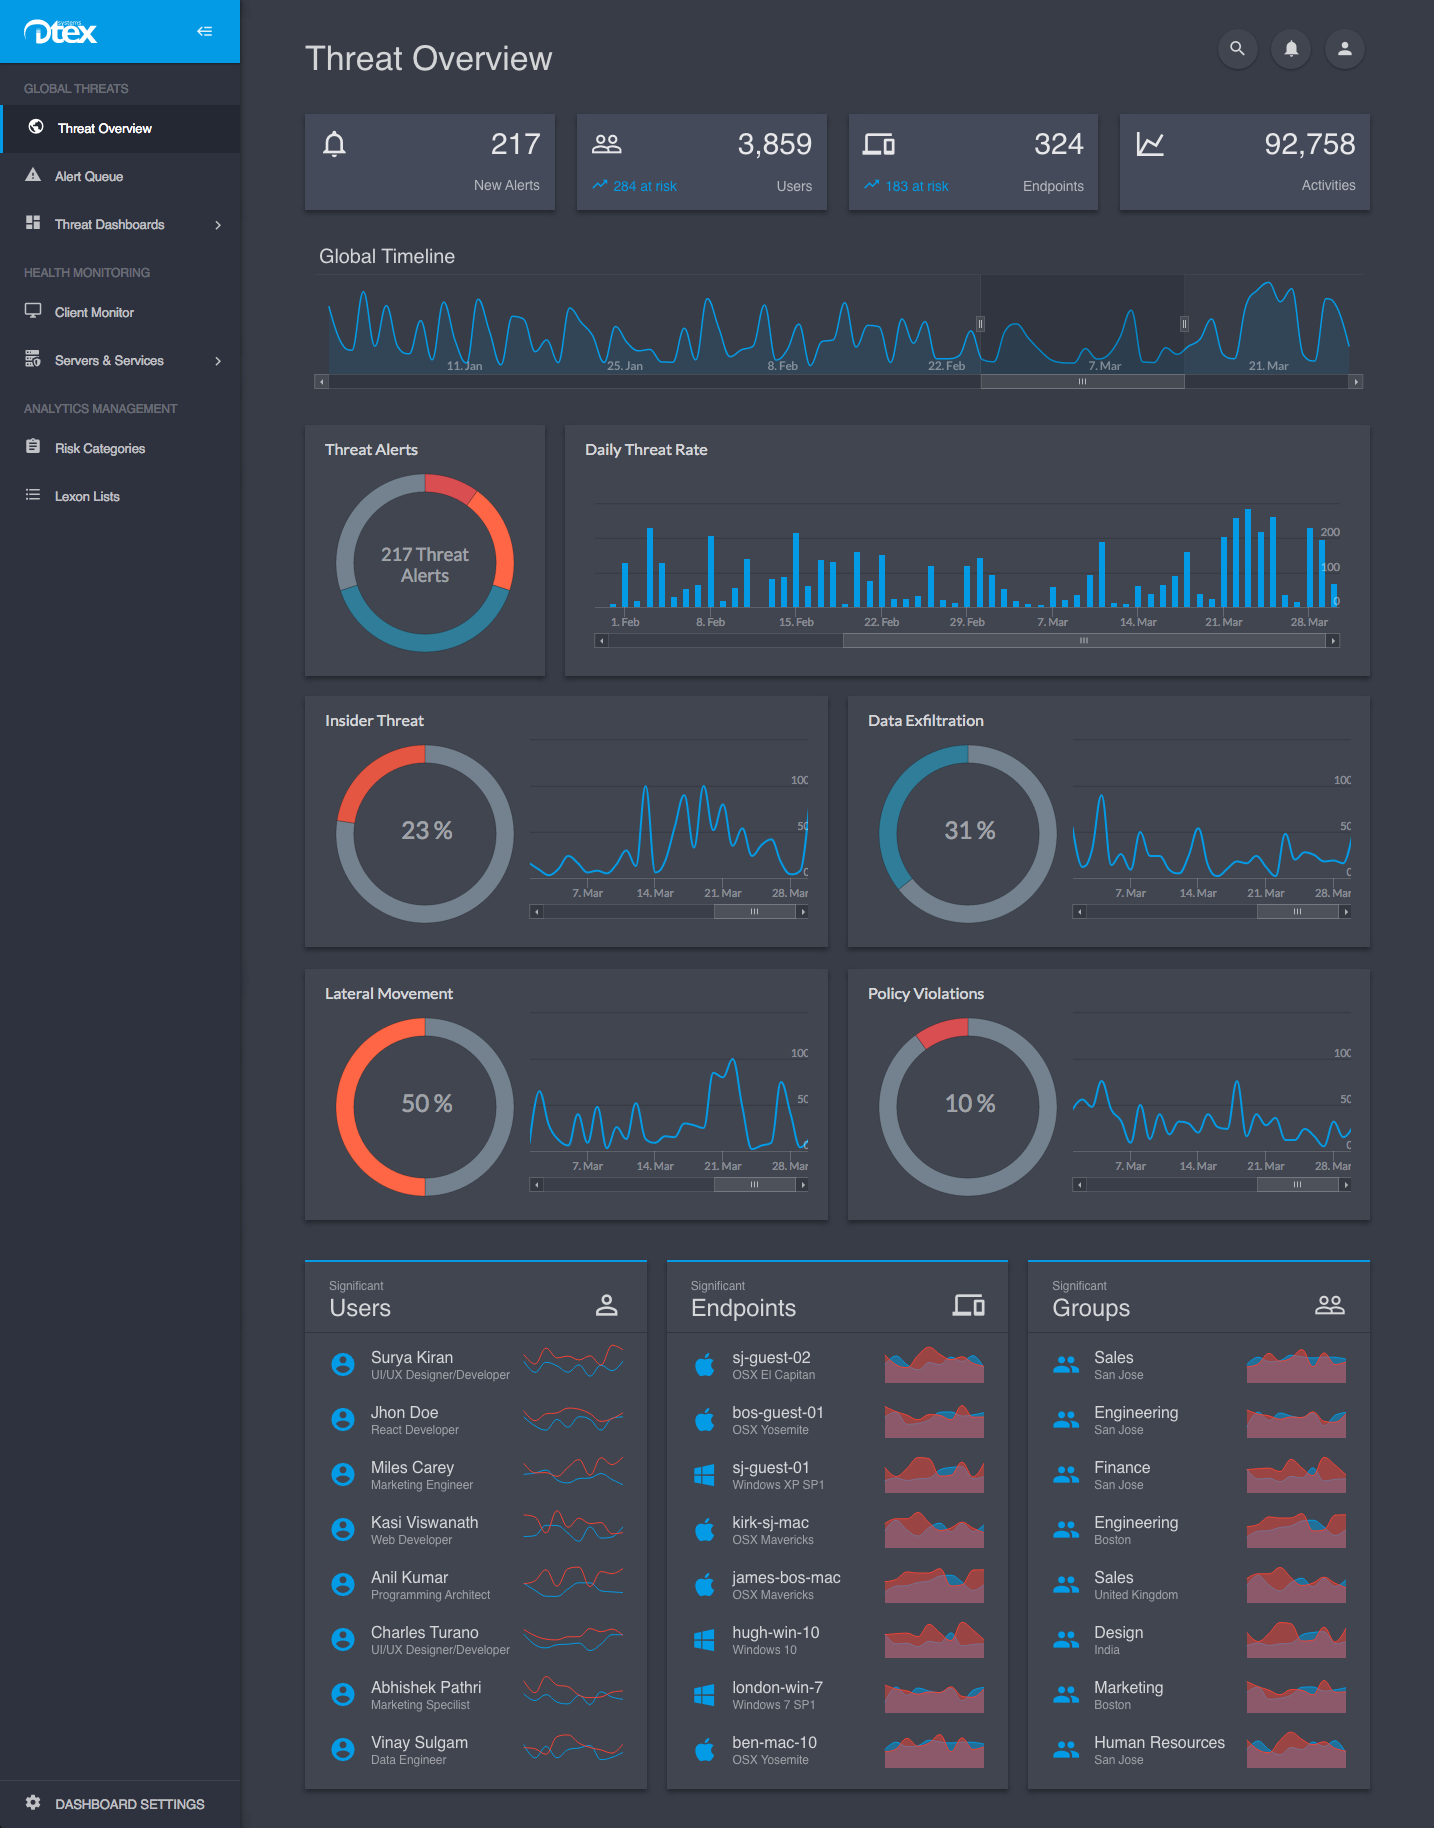Click the 92,758 Activities value
Screen dimensions: 1434x1828
(x=1309, y=145)
